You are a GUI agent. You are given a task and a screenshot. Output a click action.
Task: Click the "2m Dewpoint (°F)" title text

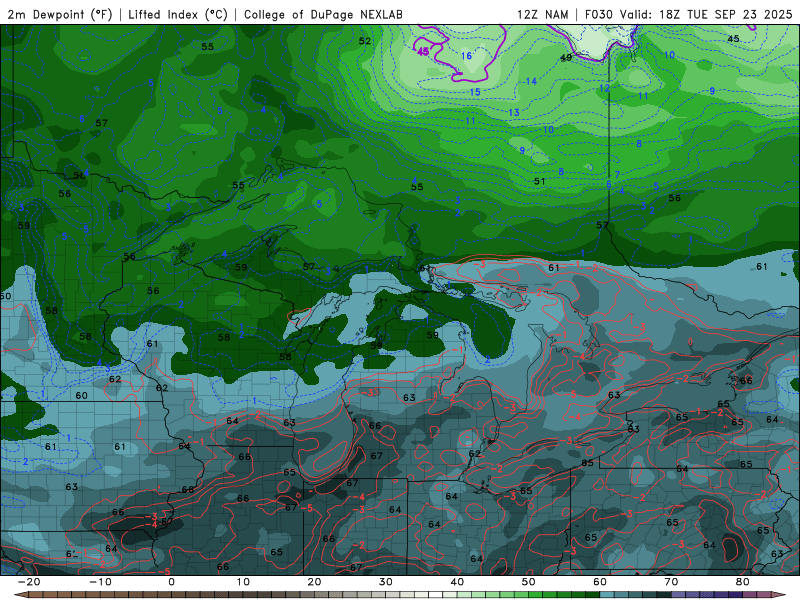[x=60, y=14]
